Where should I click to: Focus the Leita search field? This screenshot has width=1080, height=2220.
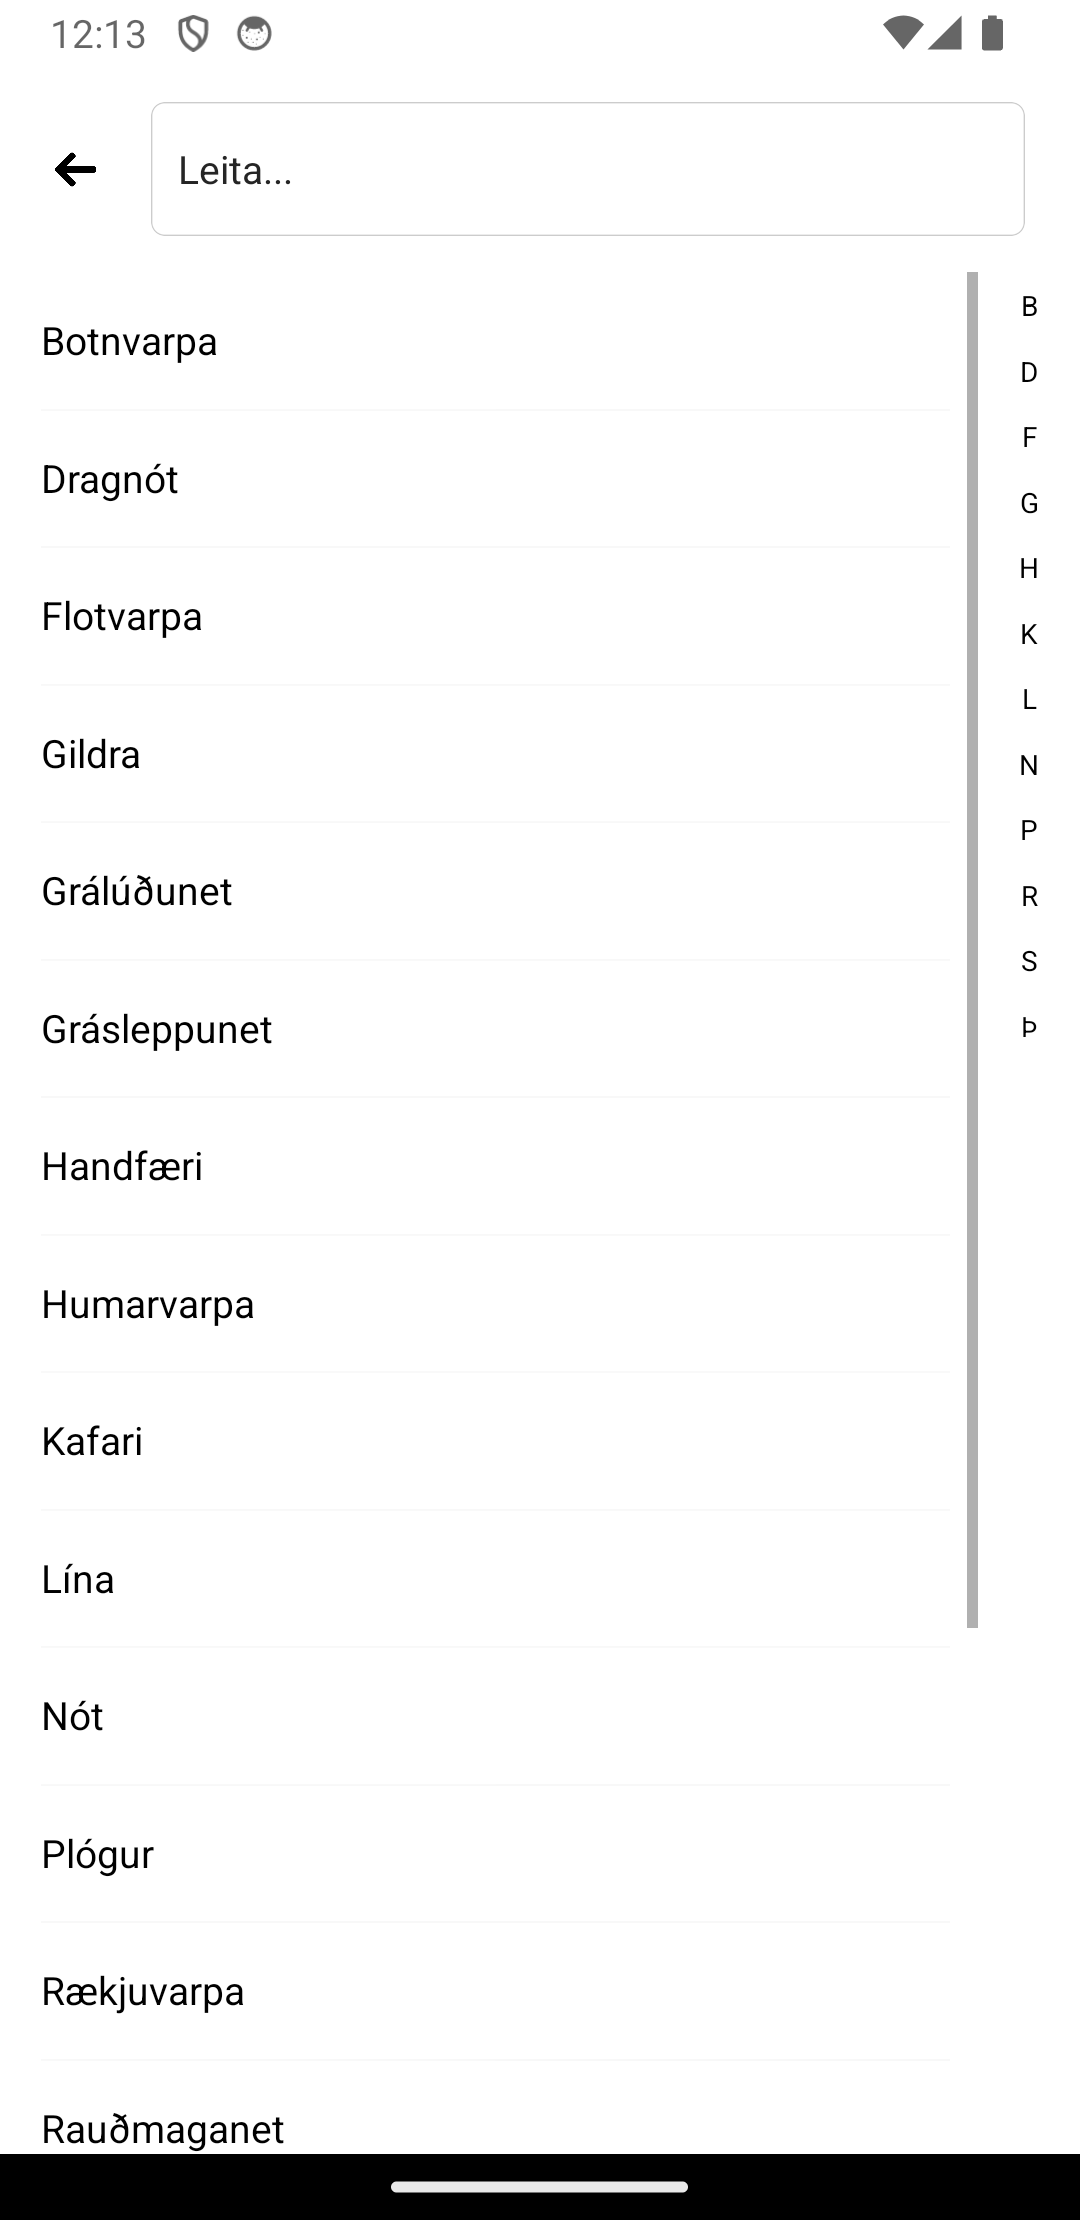(587, 170)
